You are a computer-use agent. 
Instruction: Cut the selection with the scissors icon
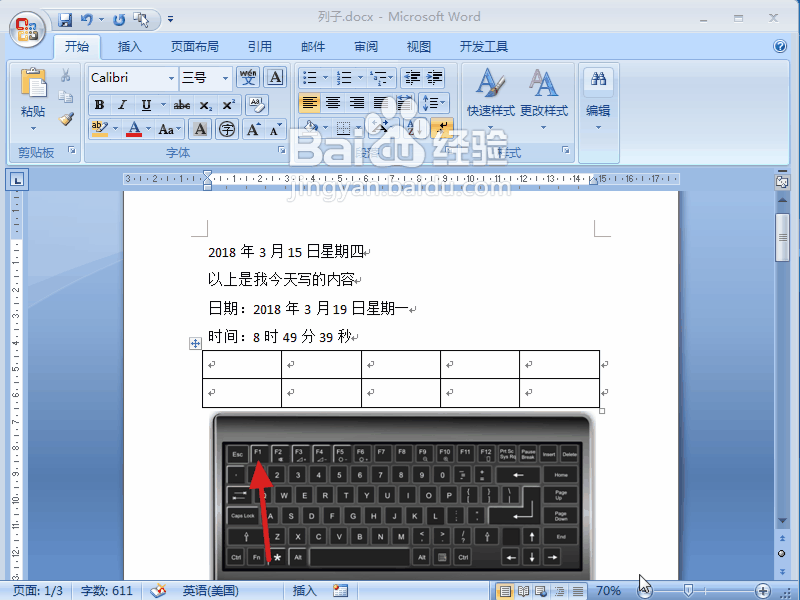click(x=65, y=76)
